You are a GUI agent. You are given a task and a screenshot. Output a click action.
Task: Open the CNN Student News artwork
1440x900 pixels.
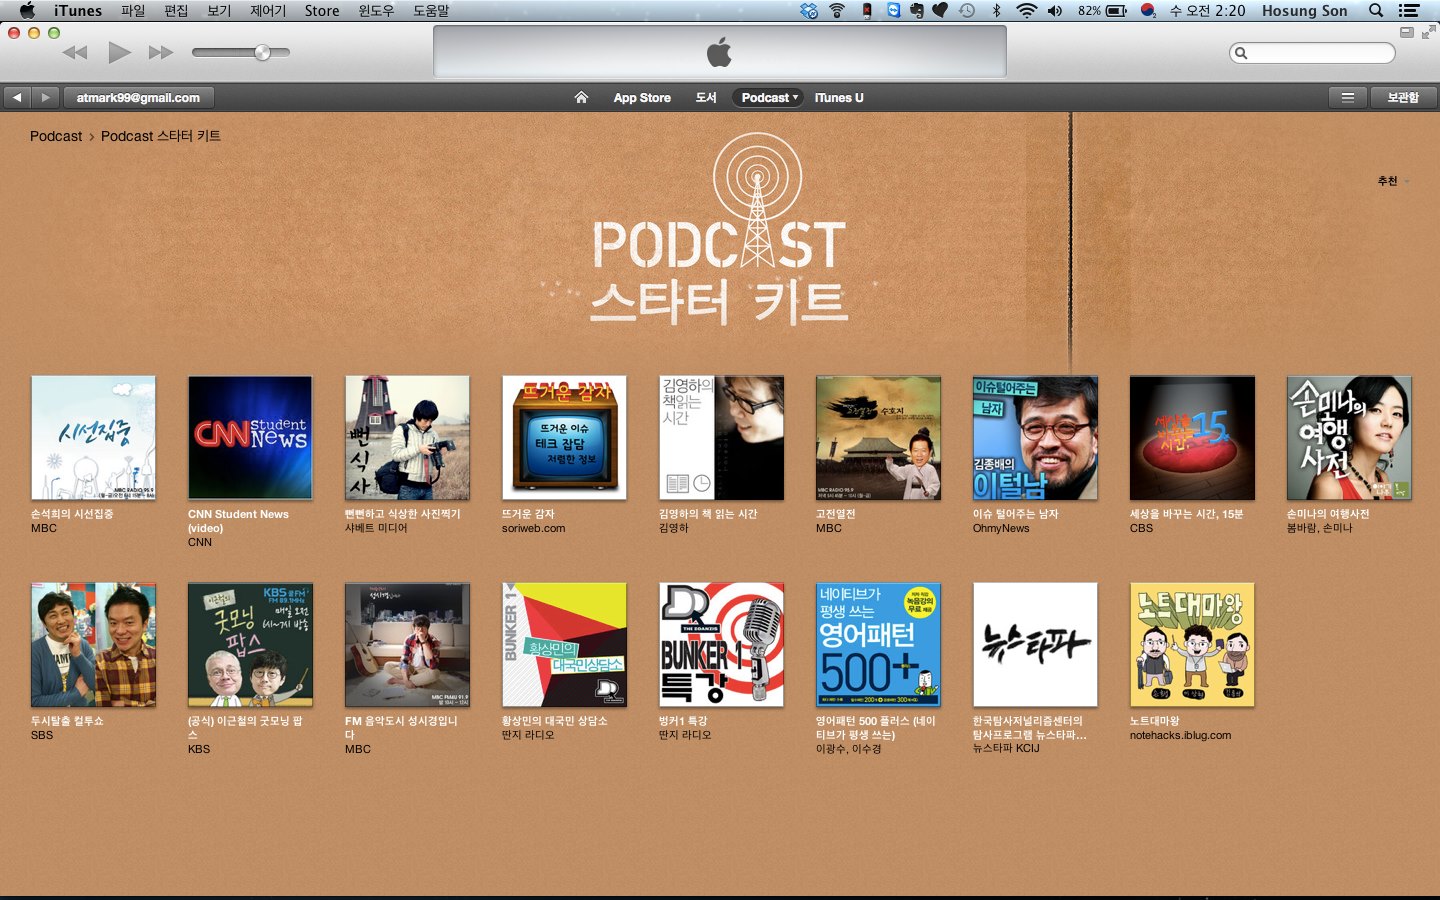point(250,438)
